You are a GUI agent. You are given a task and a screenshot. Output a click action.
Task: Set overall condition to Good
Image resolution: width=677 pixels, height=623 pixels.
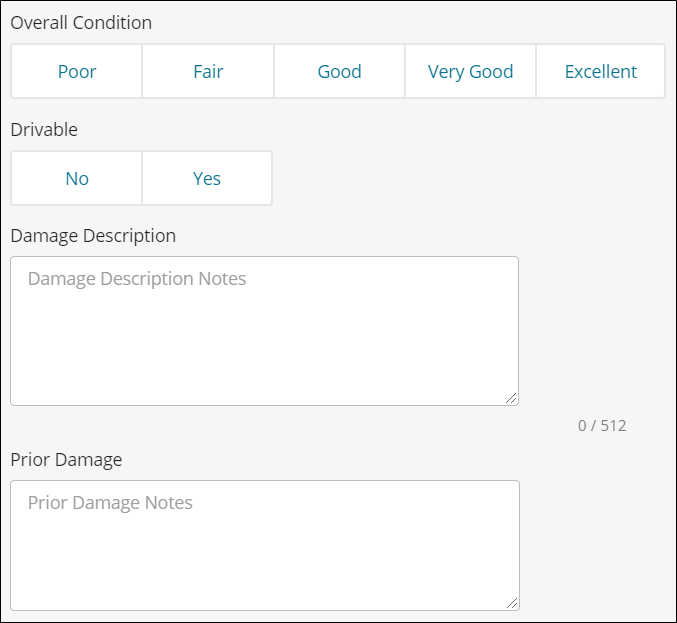coord(339,72)
